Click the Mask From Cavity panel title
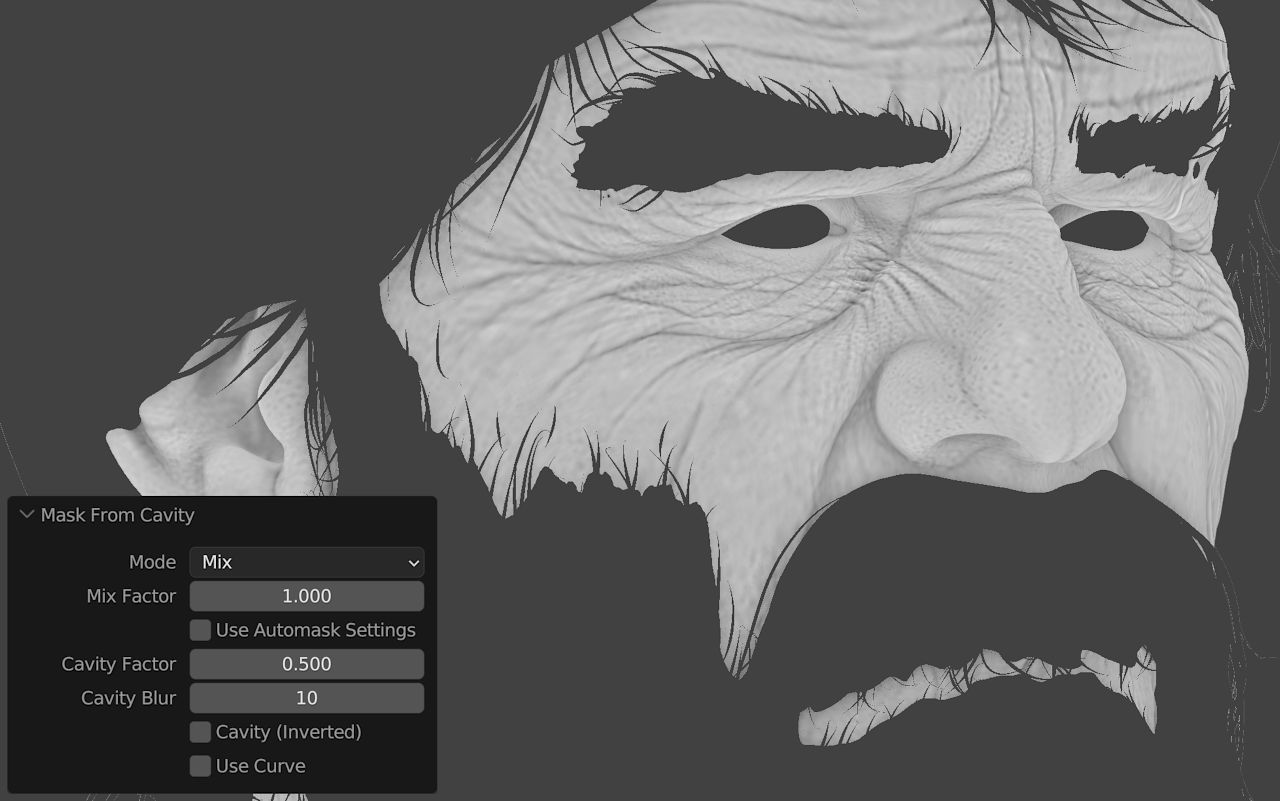 117,515
